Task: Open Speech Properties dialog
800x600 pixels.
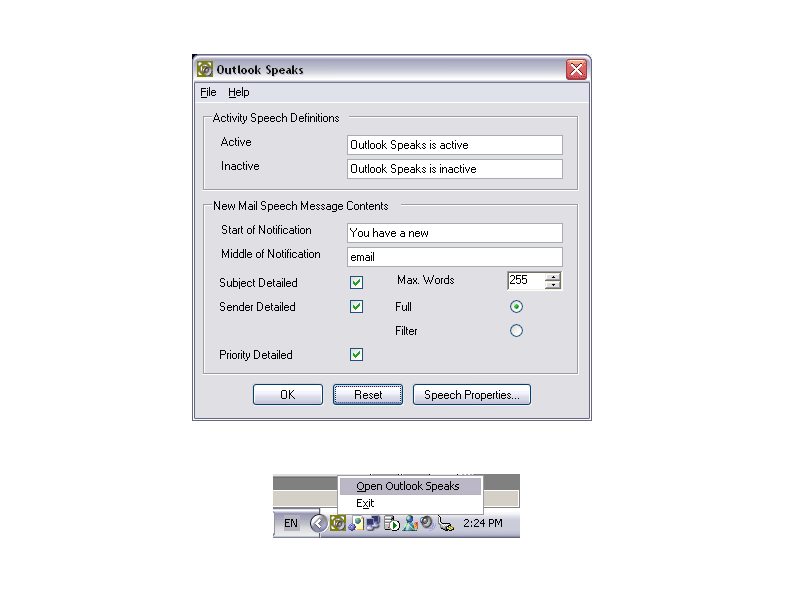Action: [471, 394]
